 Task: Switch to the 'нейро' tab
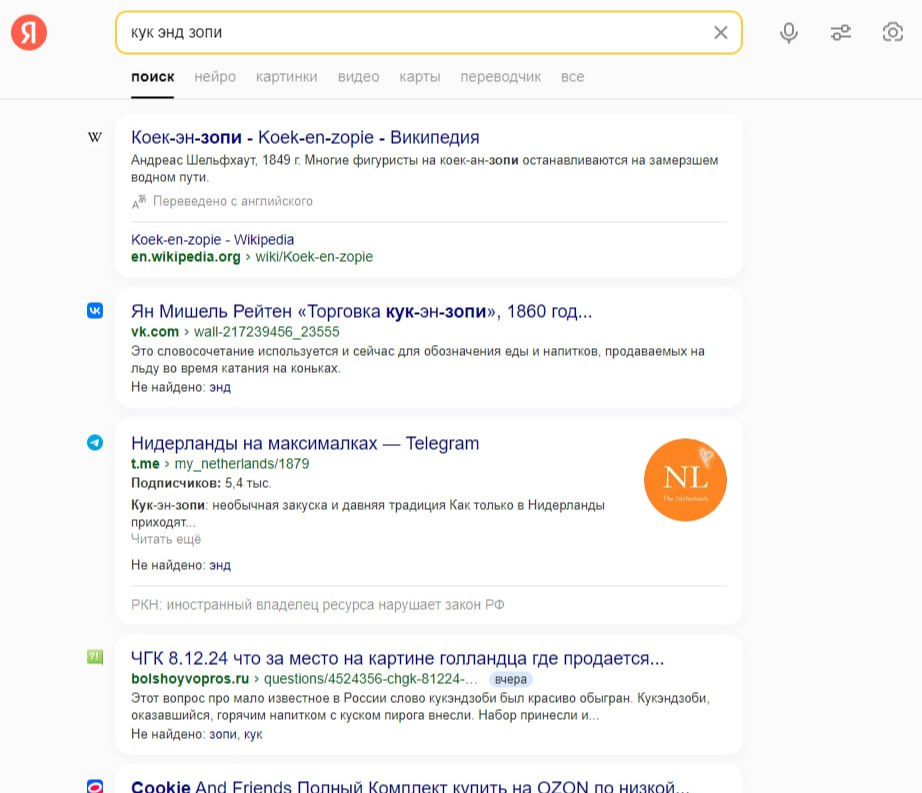215,77
